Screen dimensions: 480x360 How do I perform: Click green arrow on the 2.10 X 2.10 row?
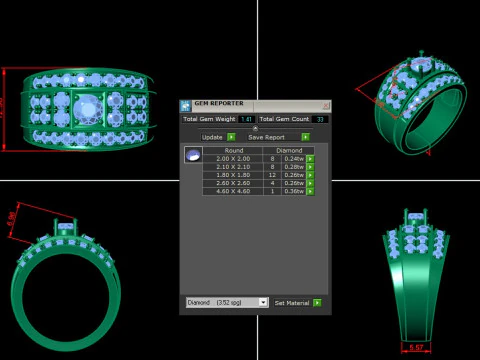click(x=310, y=167)
